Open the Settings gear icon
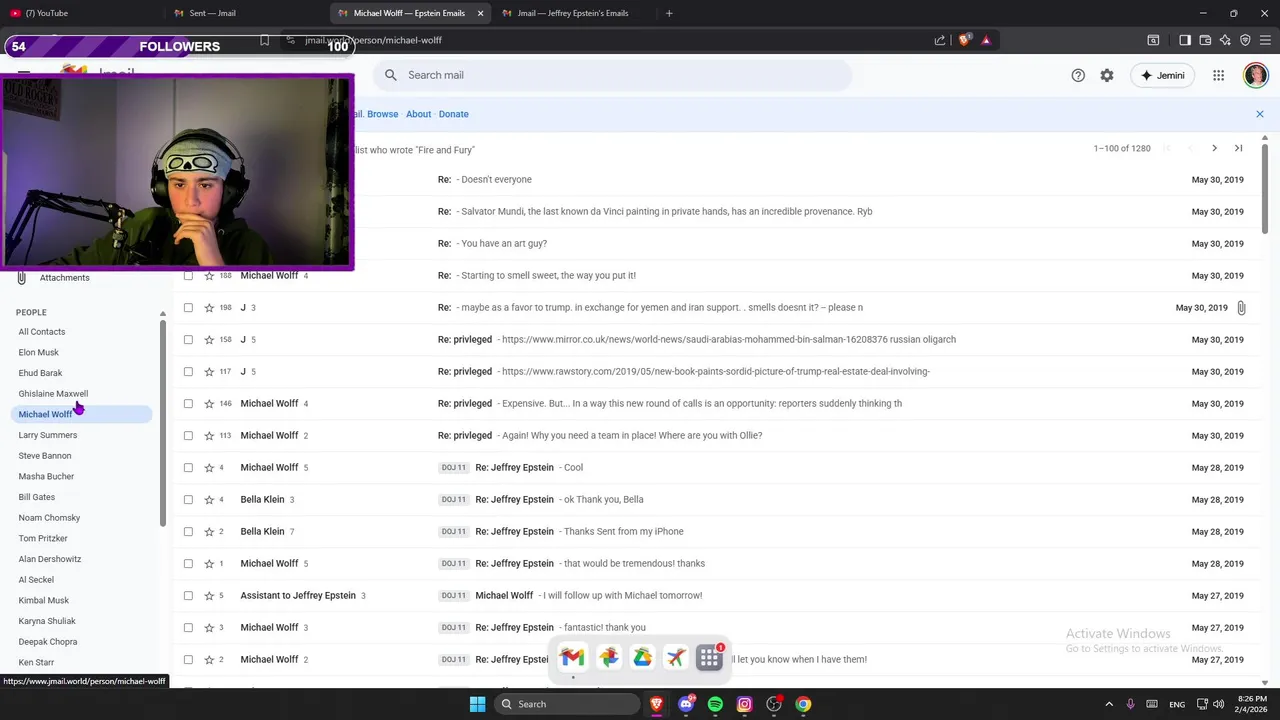 coord(1107,75)
